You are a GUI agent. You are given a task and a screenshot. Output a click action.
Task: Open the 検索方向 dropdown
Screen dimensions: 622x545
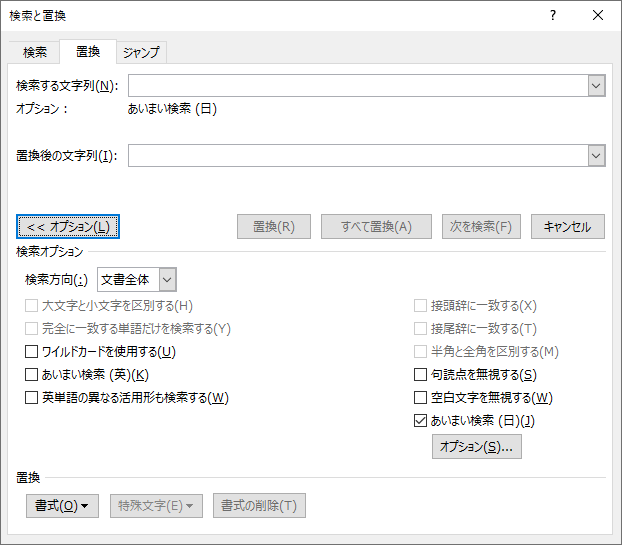[167, 280]
